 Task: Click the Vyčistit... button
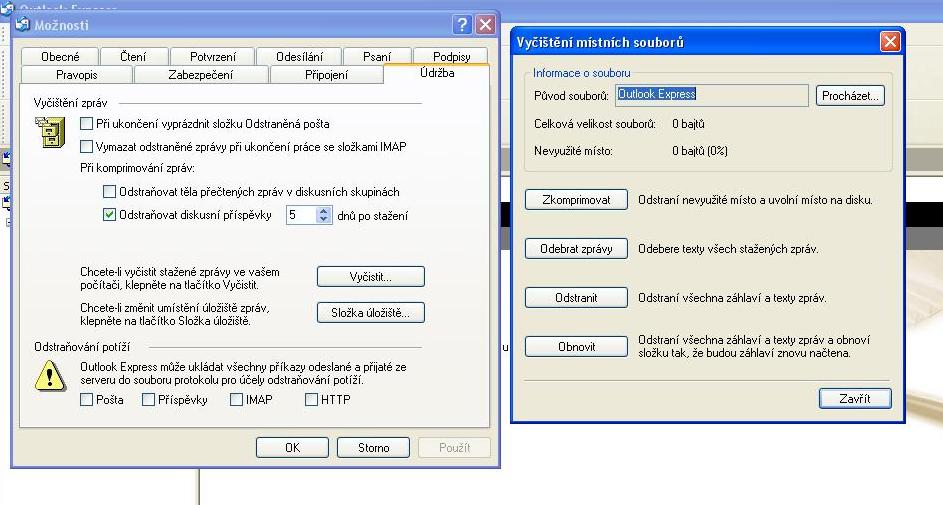(370, 277)
